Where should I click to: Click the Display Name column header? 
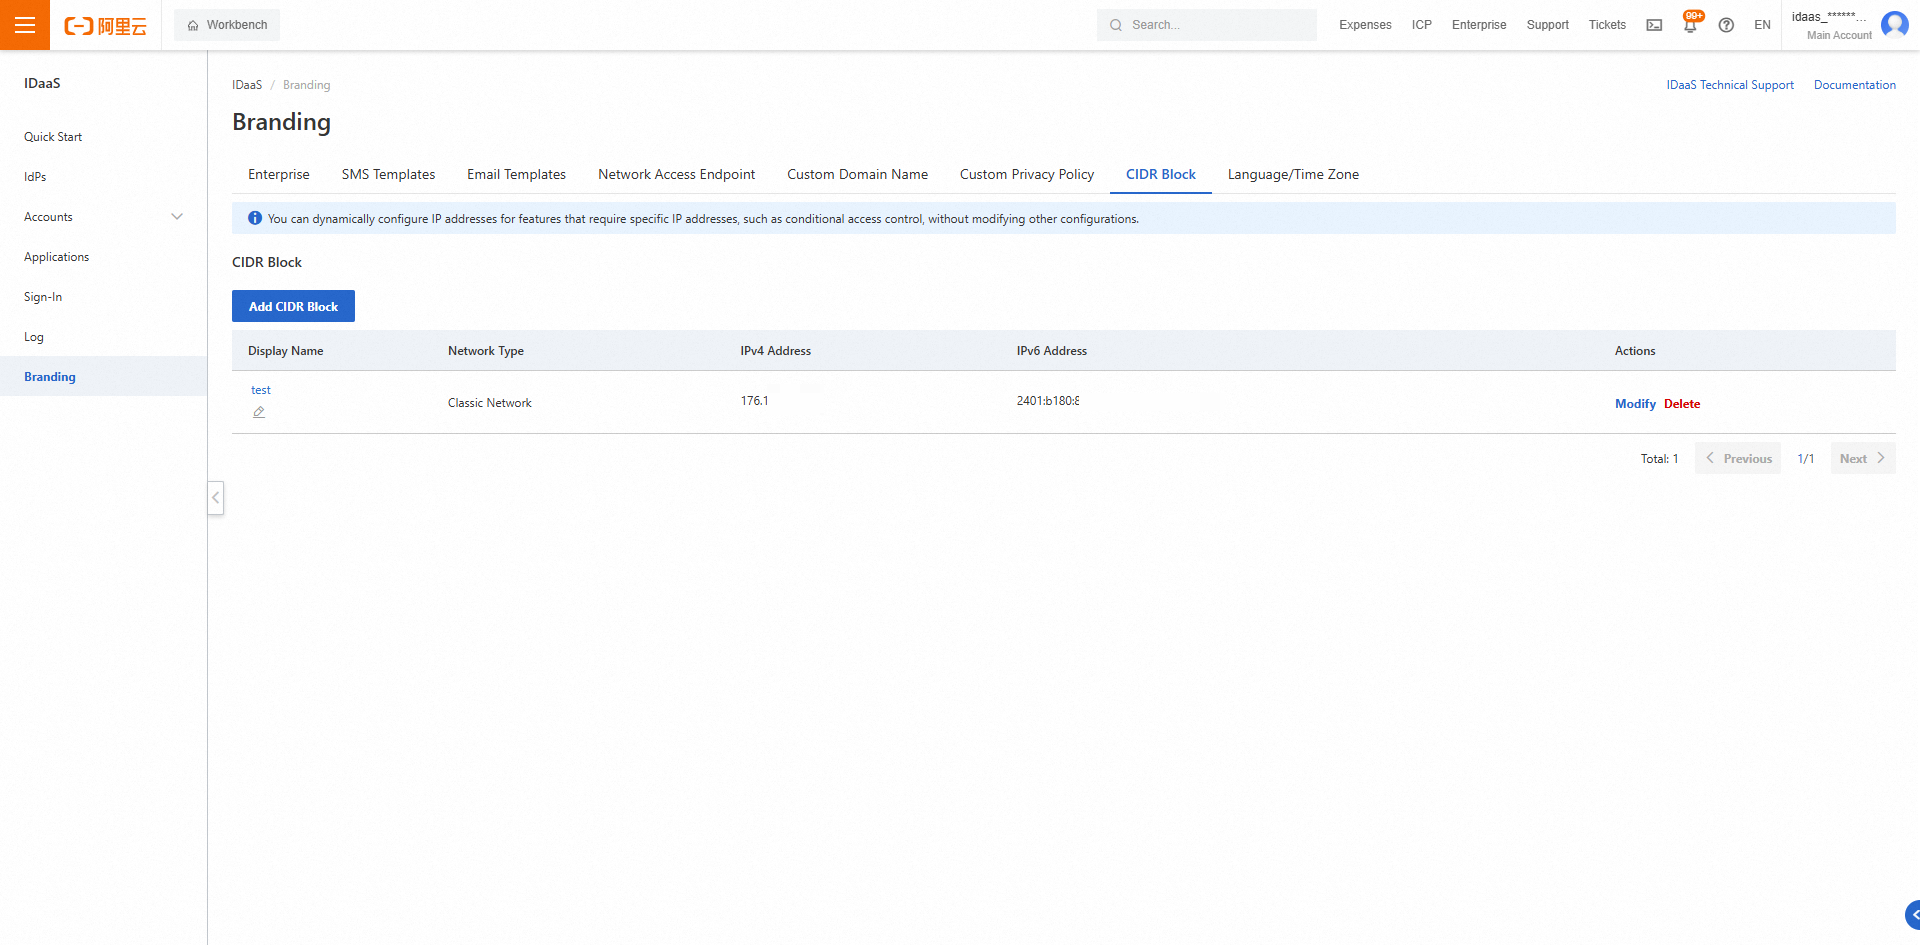pyautogui.click(x=286, y=351)
